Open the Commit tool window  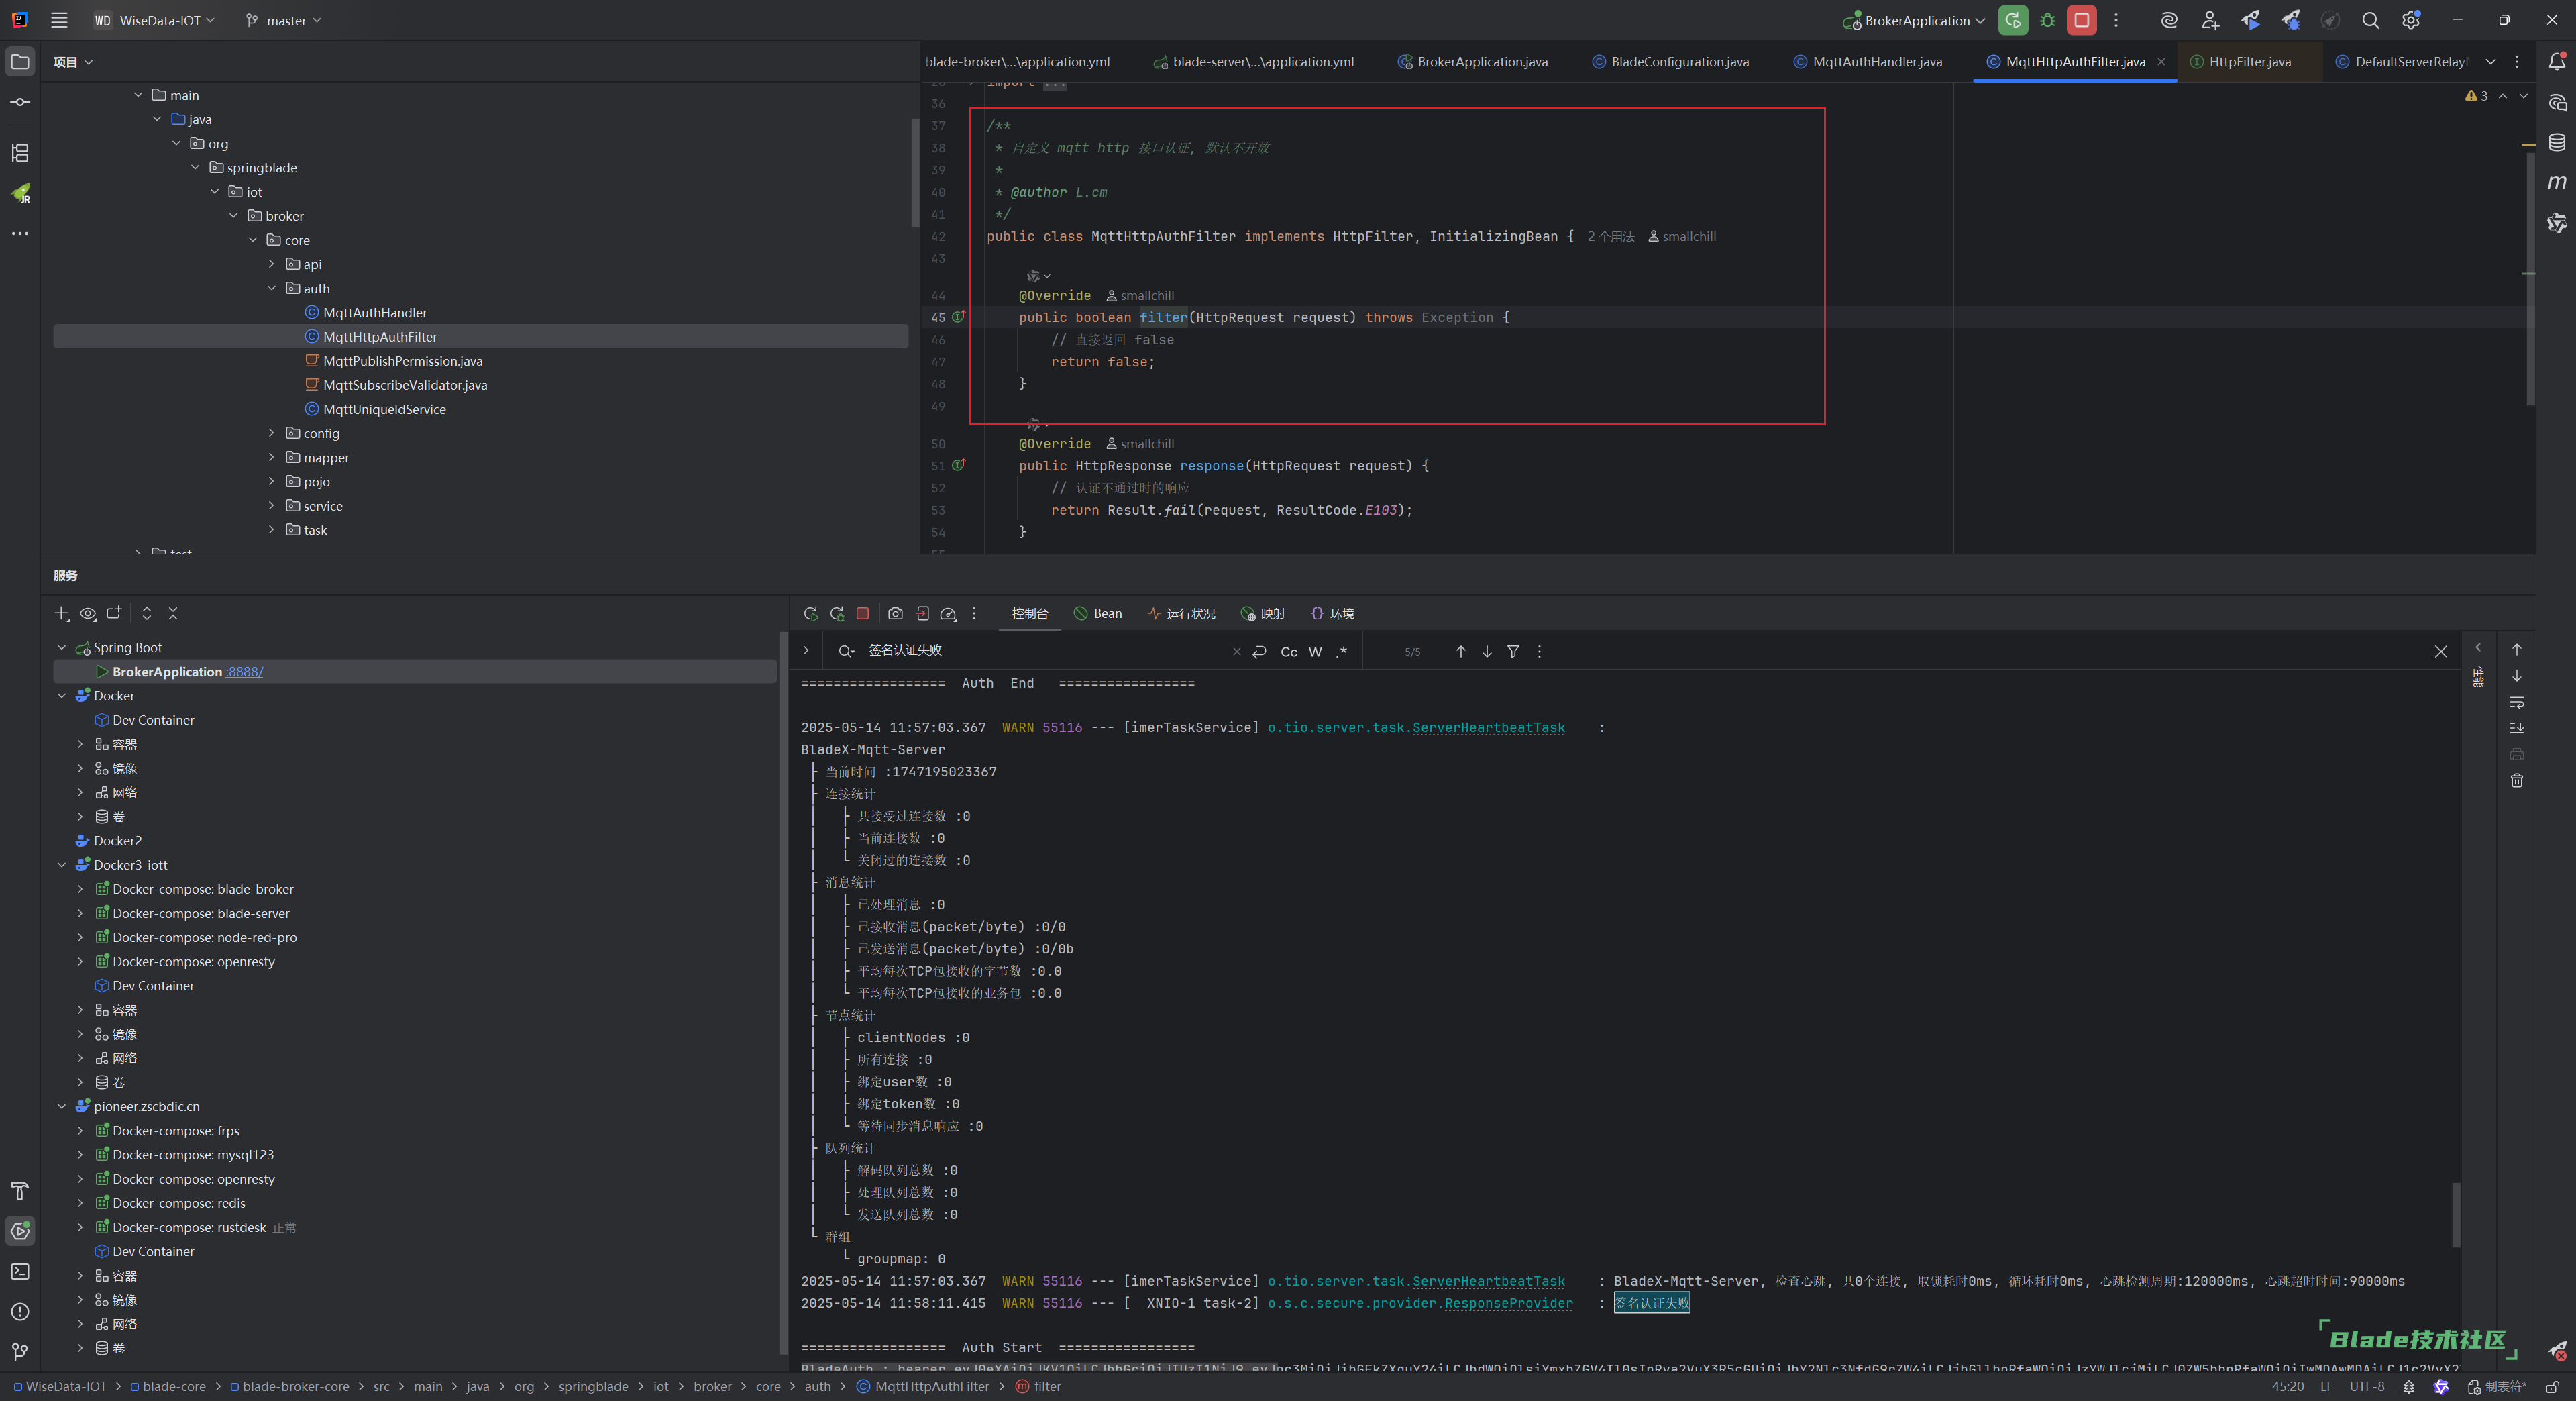point(20,102)
